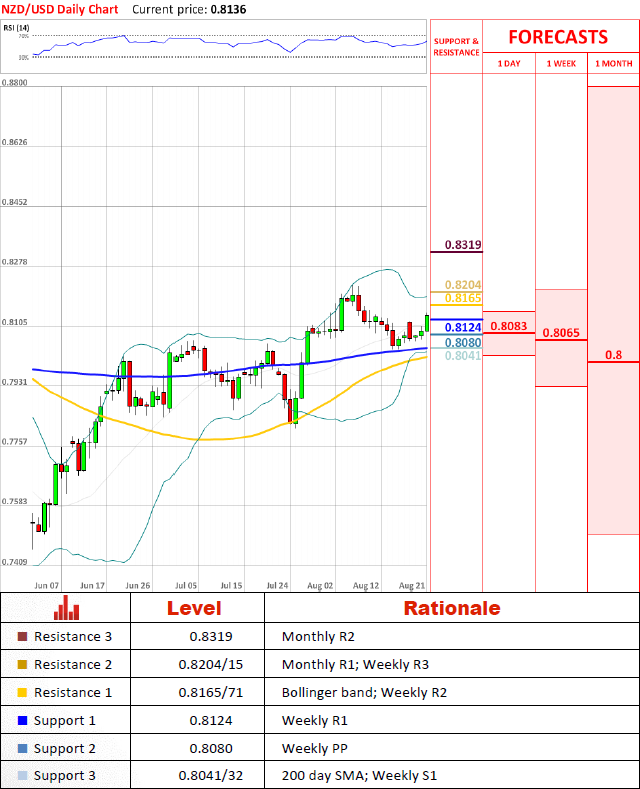Click the FORECASTS heading
Image resolution: width=640 pixels, height=789 pixels.
tap(557, 37)
